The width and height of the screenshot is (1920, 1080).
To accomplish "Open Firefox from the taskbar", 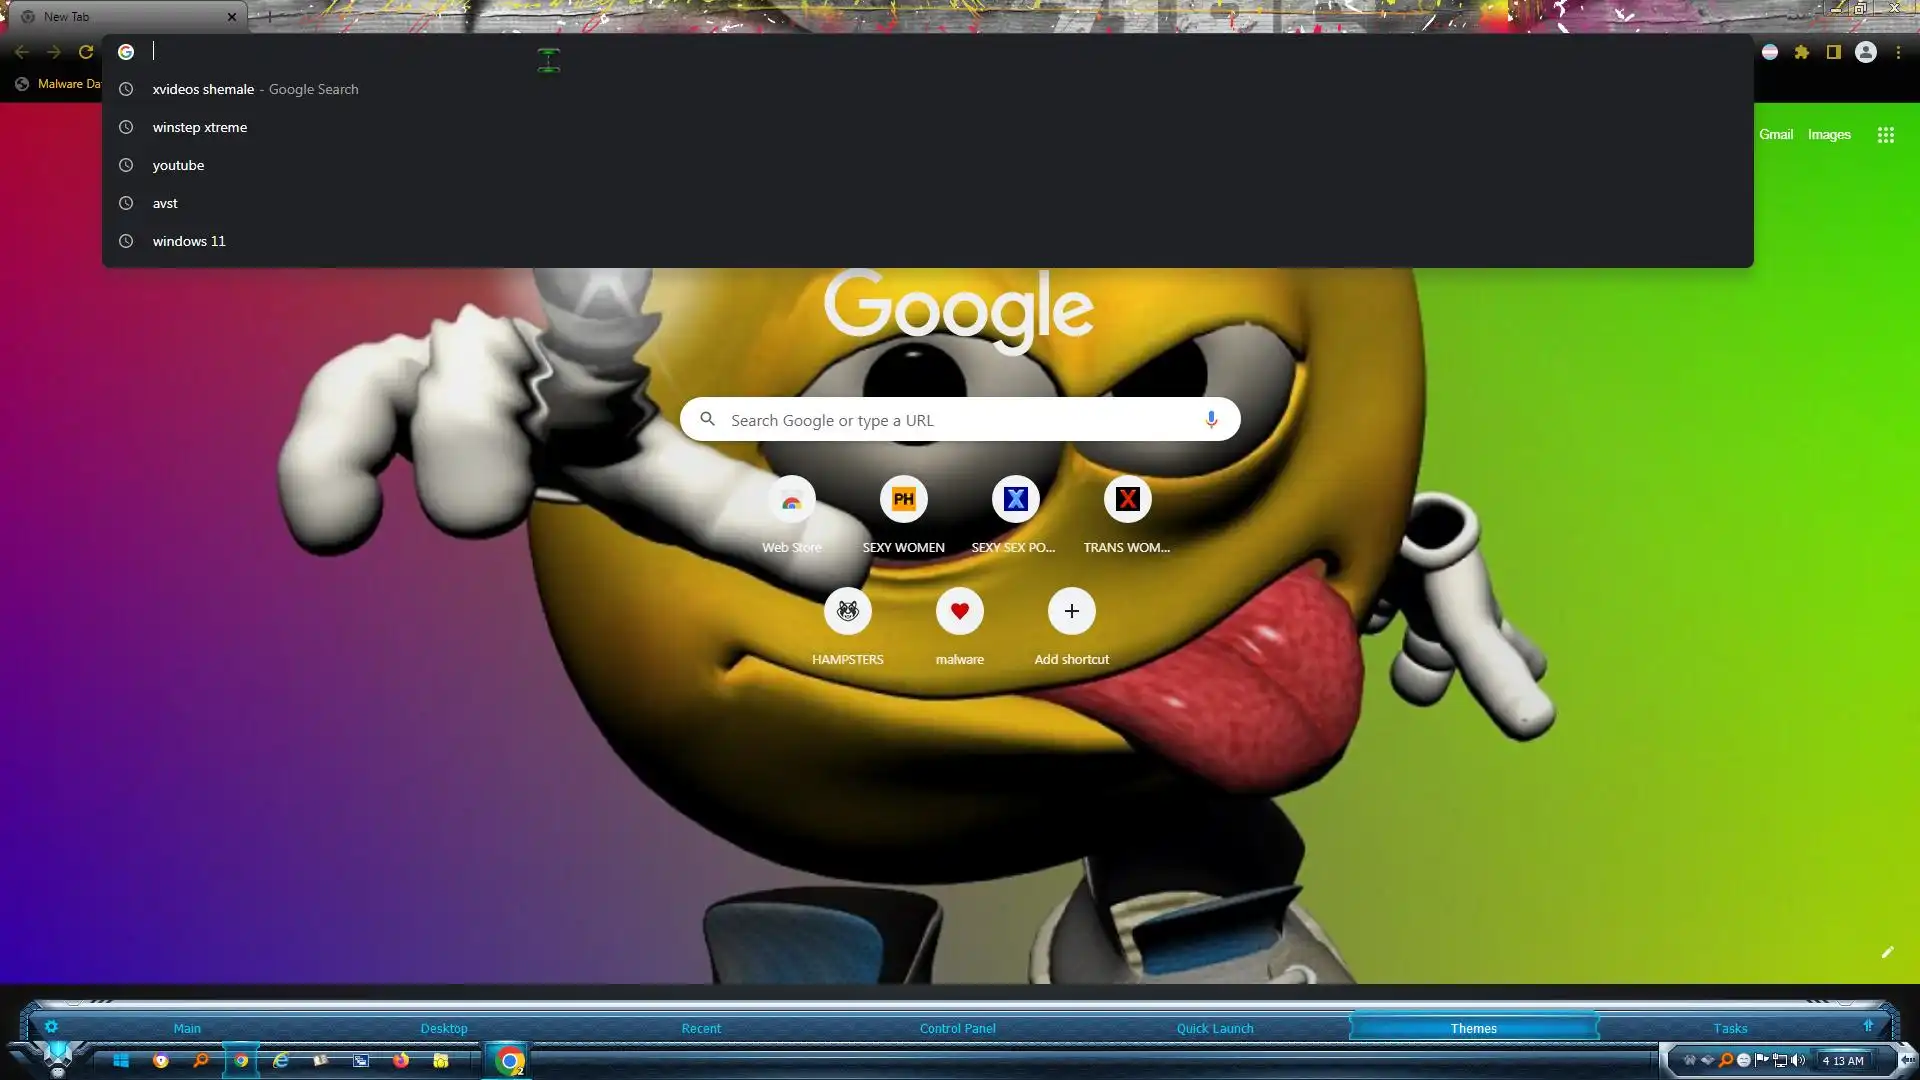I will 401,1061.
